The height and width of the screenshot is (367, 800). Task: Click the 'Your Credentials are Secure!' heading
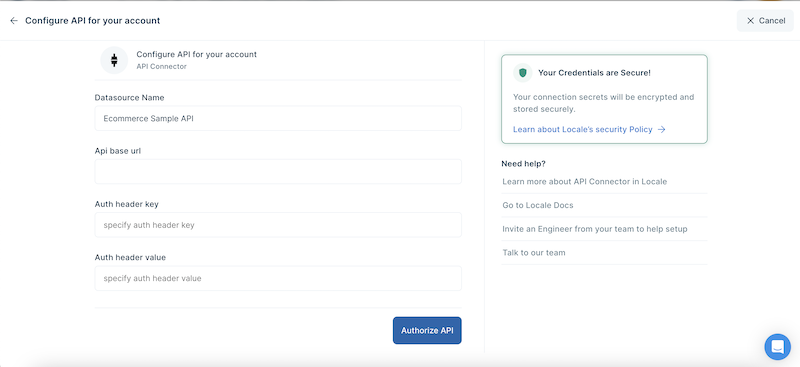tap(594, 73)
